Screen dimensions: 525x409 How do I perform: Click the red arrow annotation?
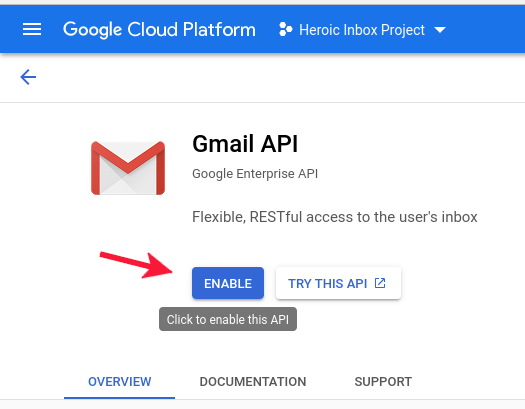[136, 265]
